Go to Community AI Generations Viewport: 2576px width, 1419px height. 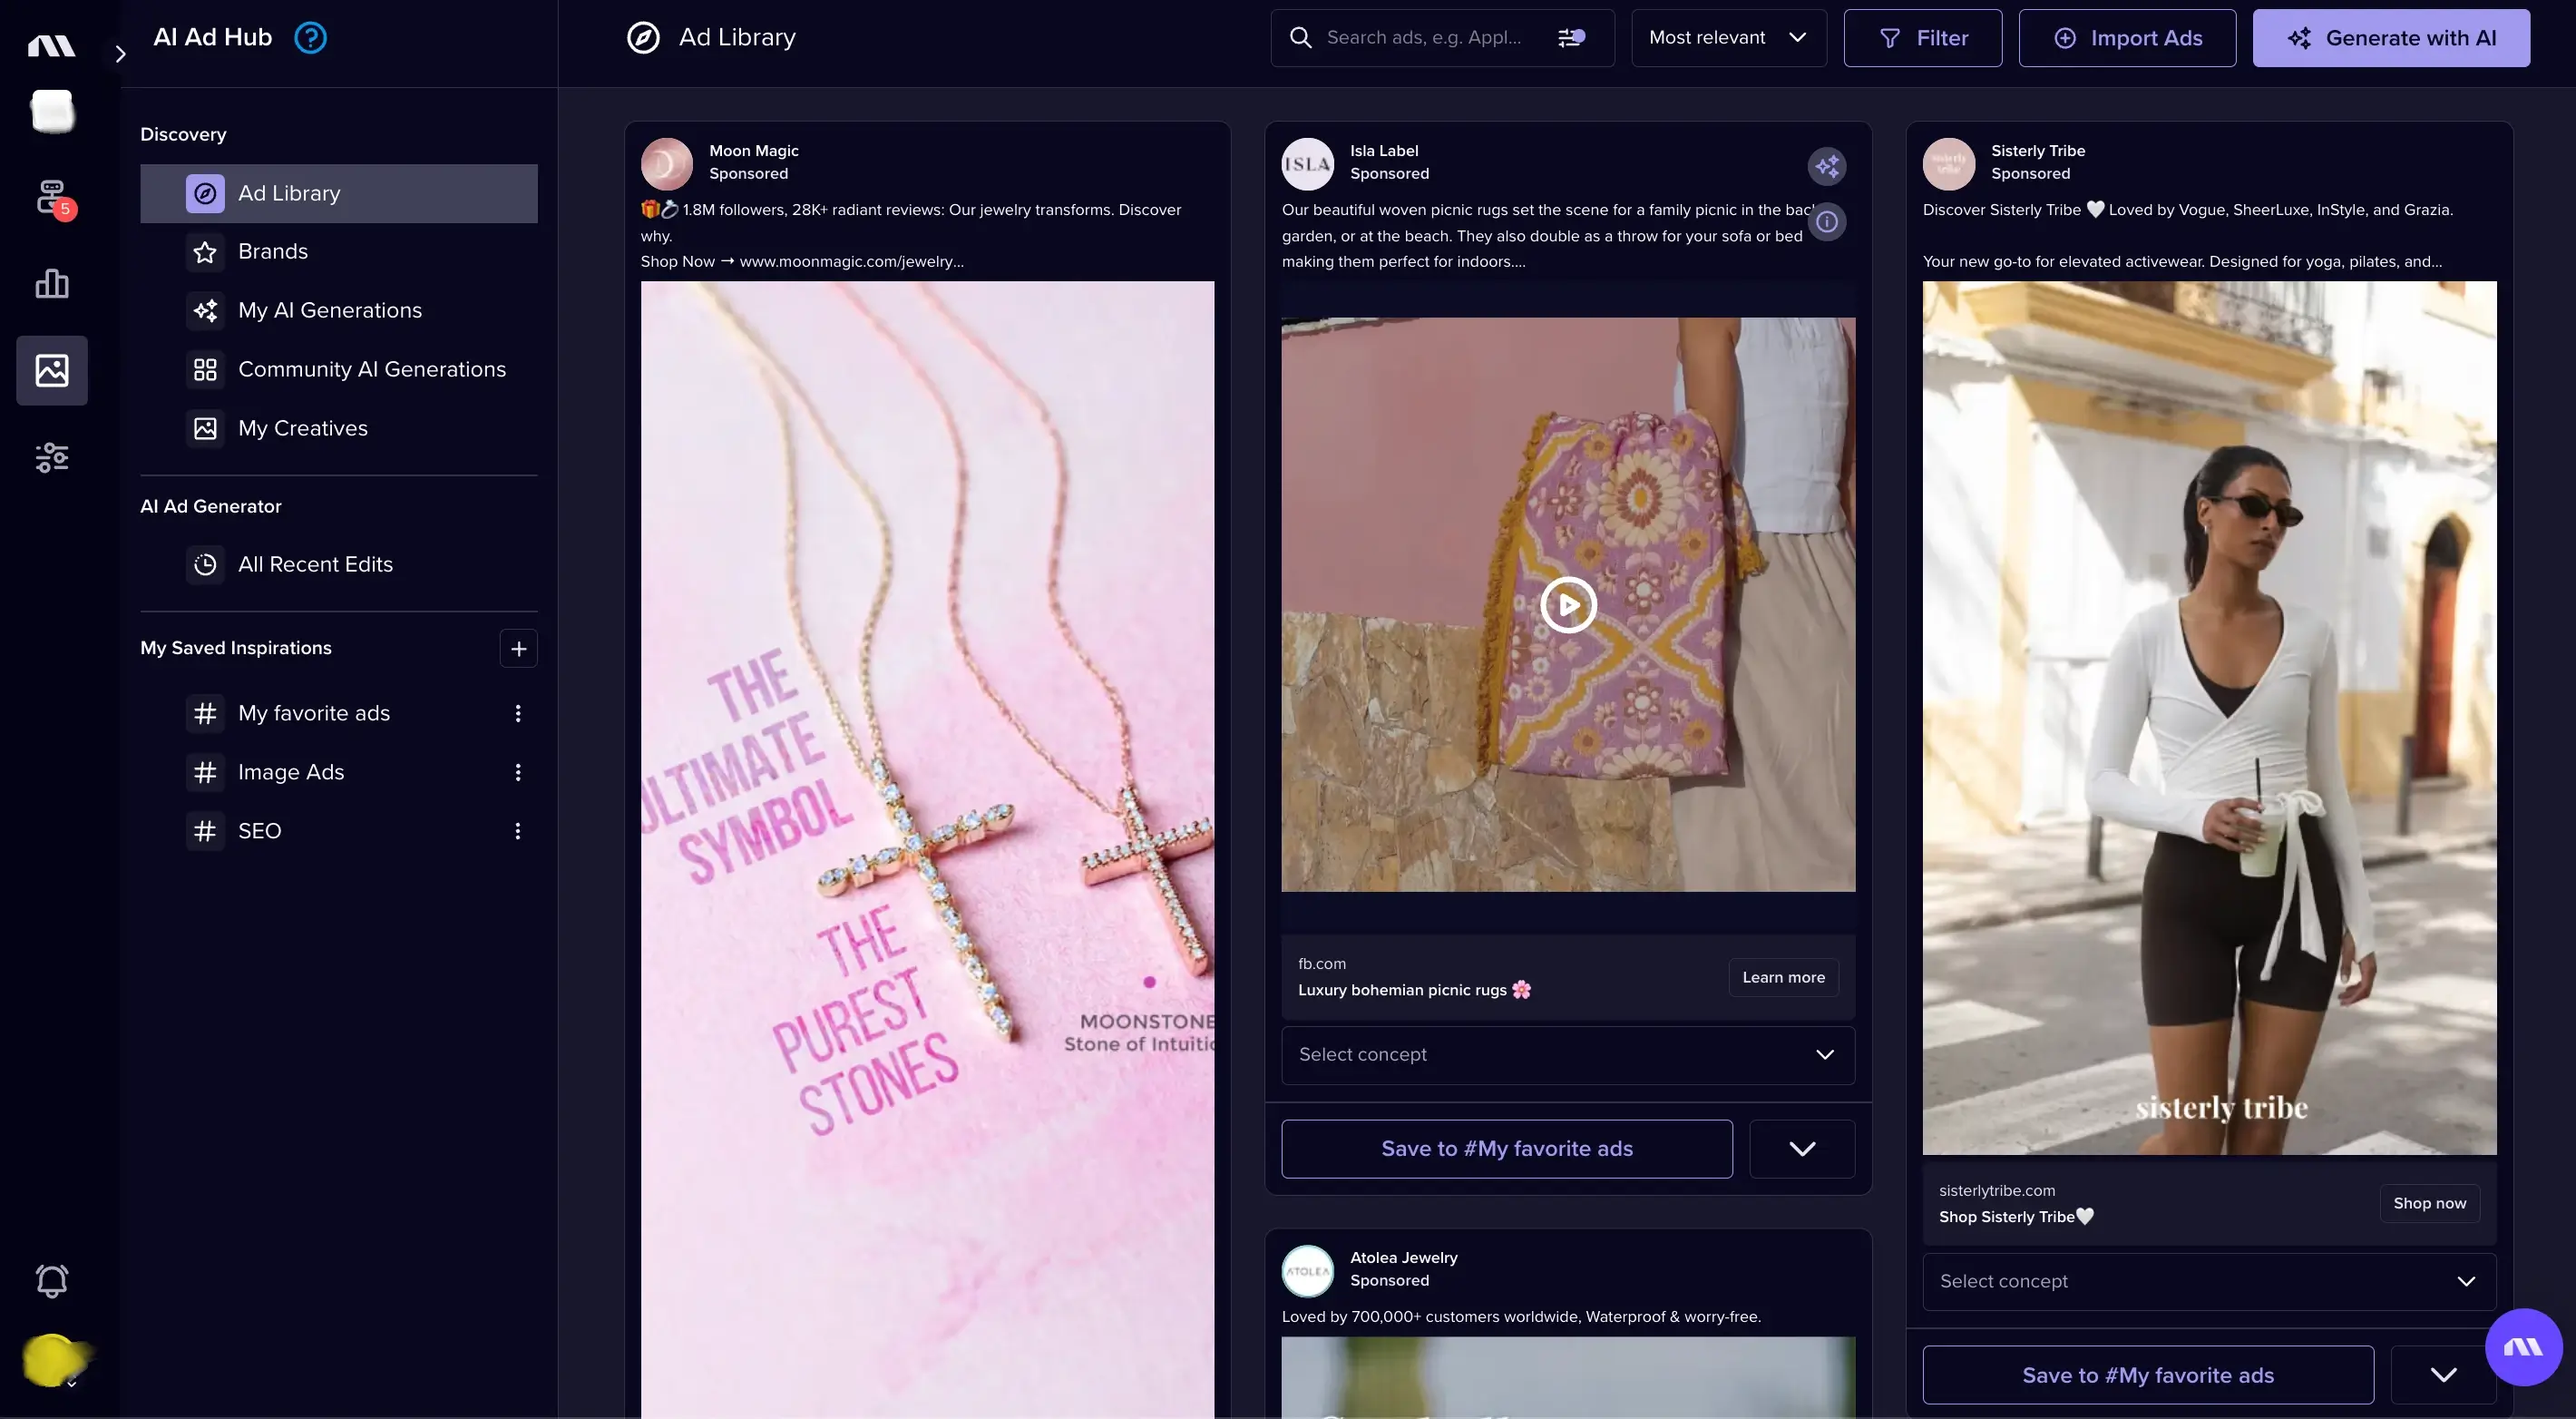pos(371,370)
